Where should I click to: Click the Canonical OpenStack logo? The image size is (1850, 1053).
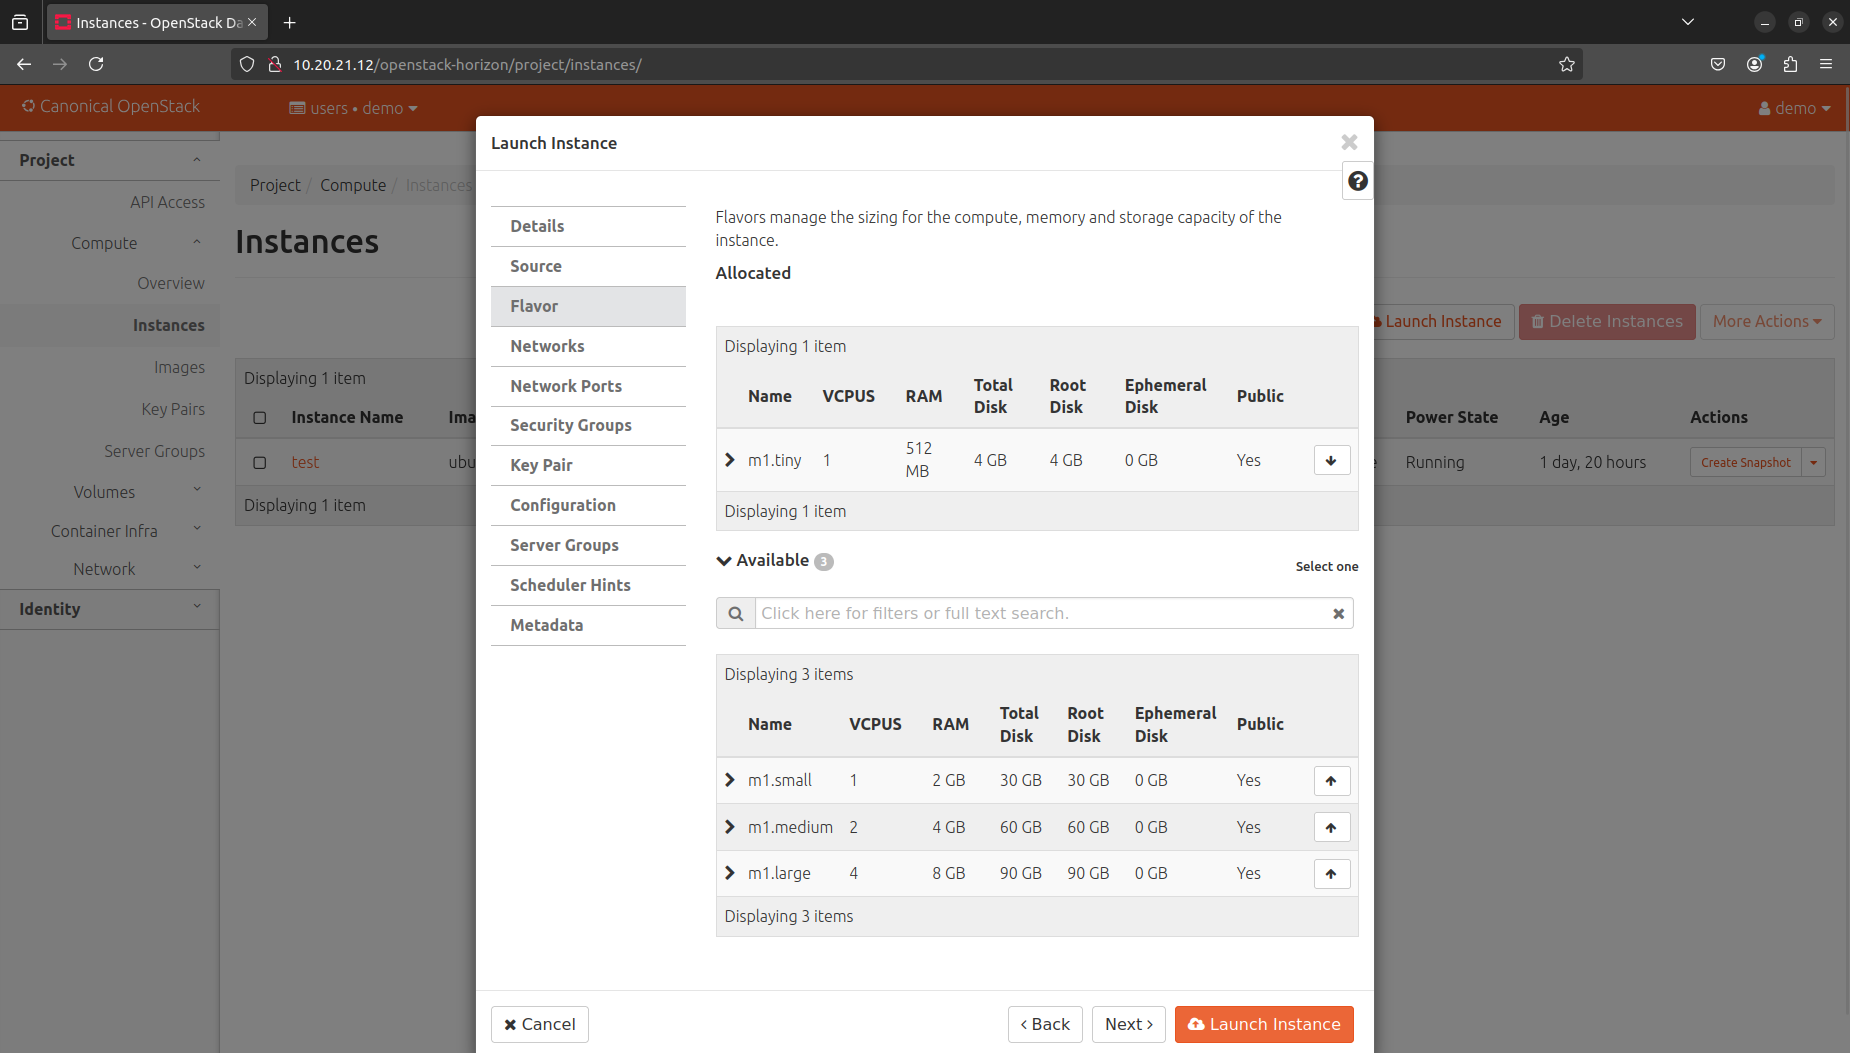coord(111,106)
